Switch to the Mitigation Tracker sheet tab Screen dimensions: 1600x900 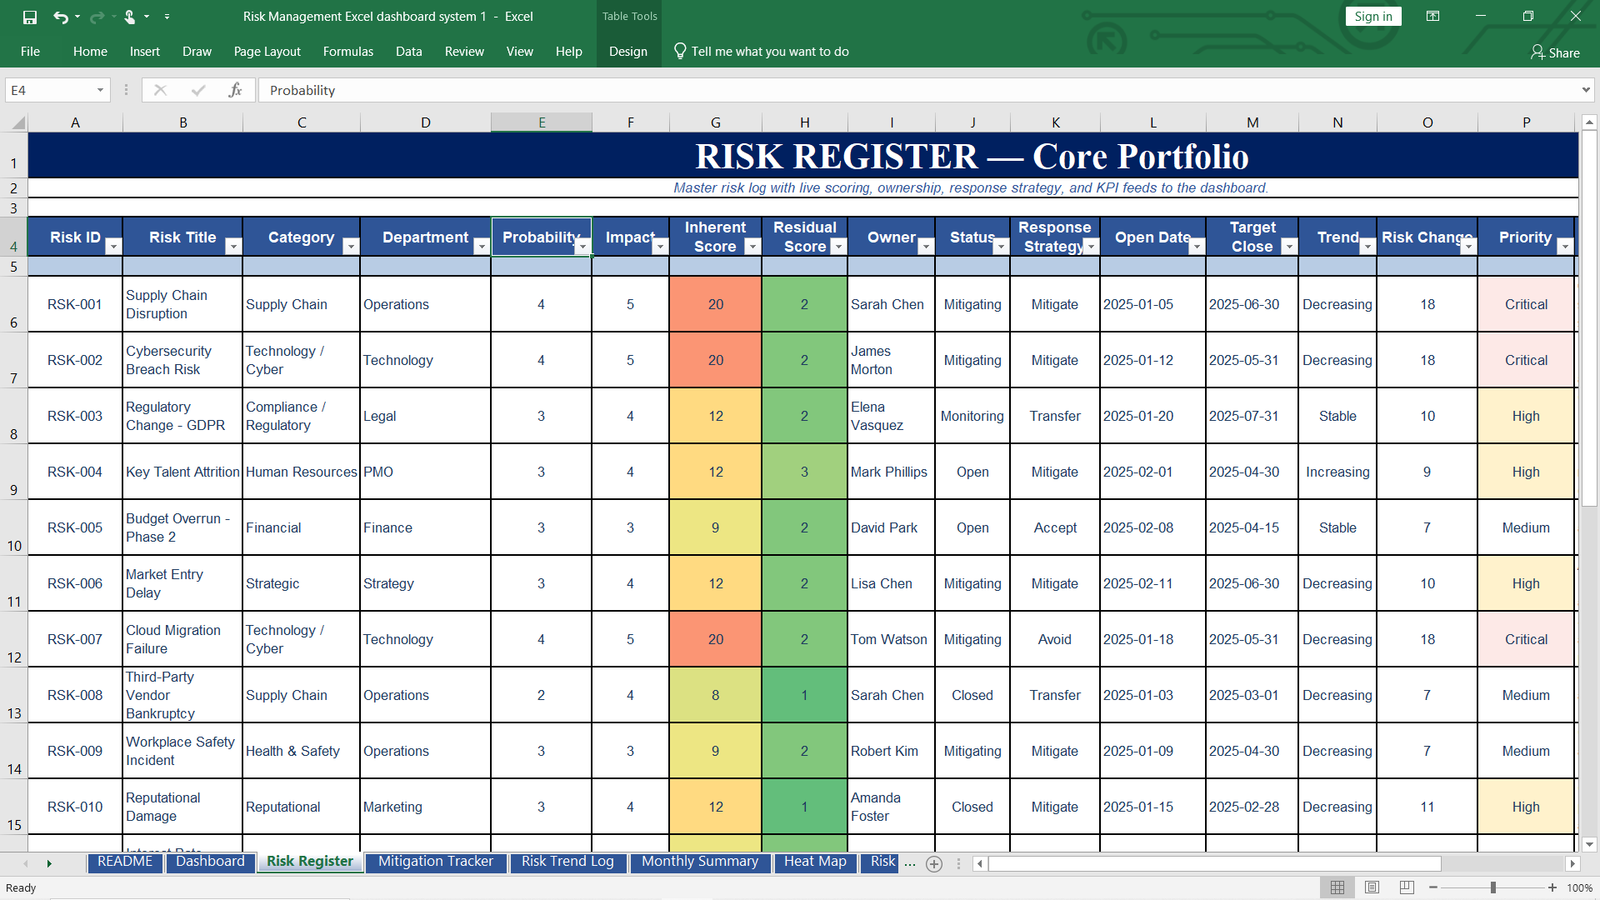pos(436,862)
